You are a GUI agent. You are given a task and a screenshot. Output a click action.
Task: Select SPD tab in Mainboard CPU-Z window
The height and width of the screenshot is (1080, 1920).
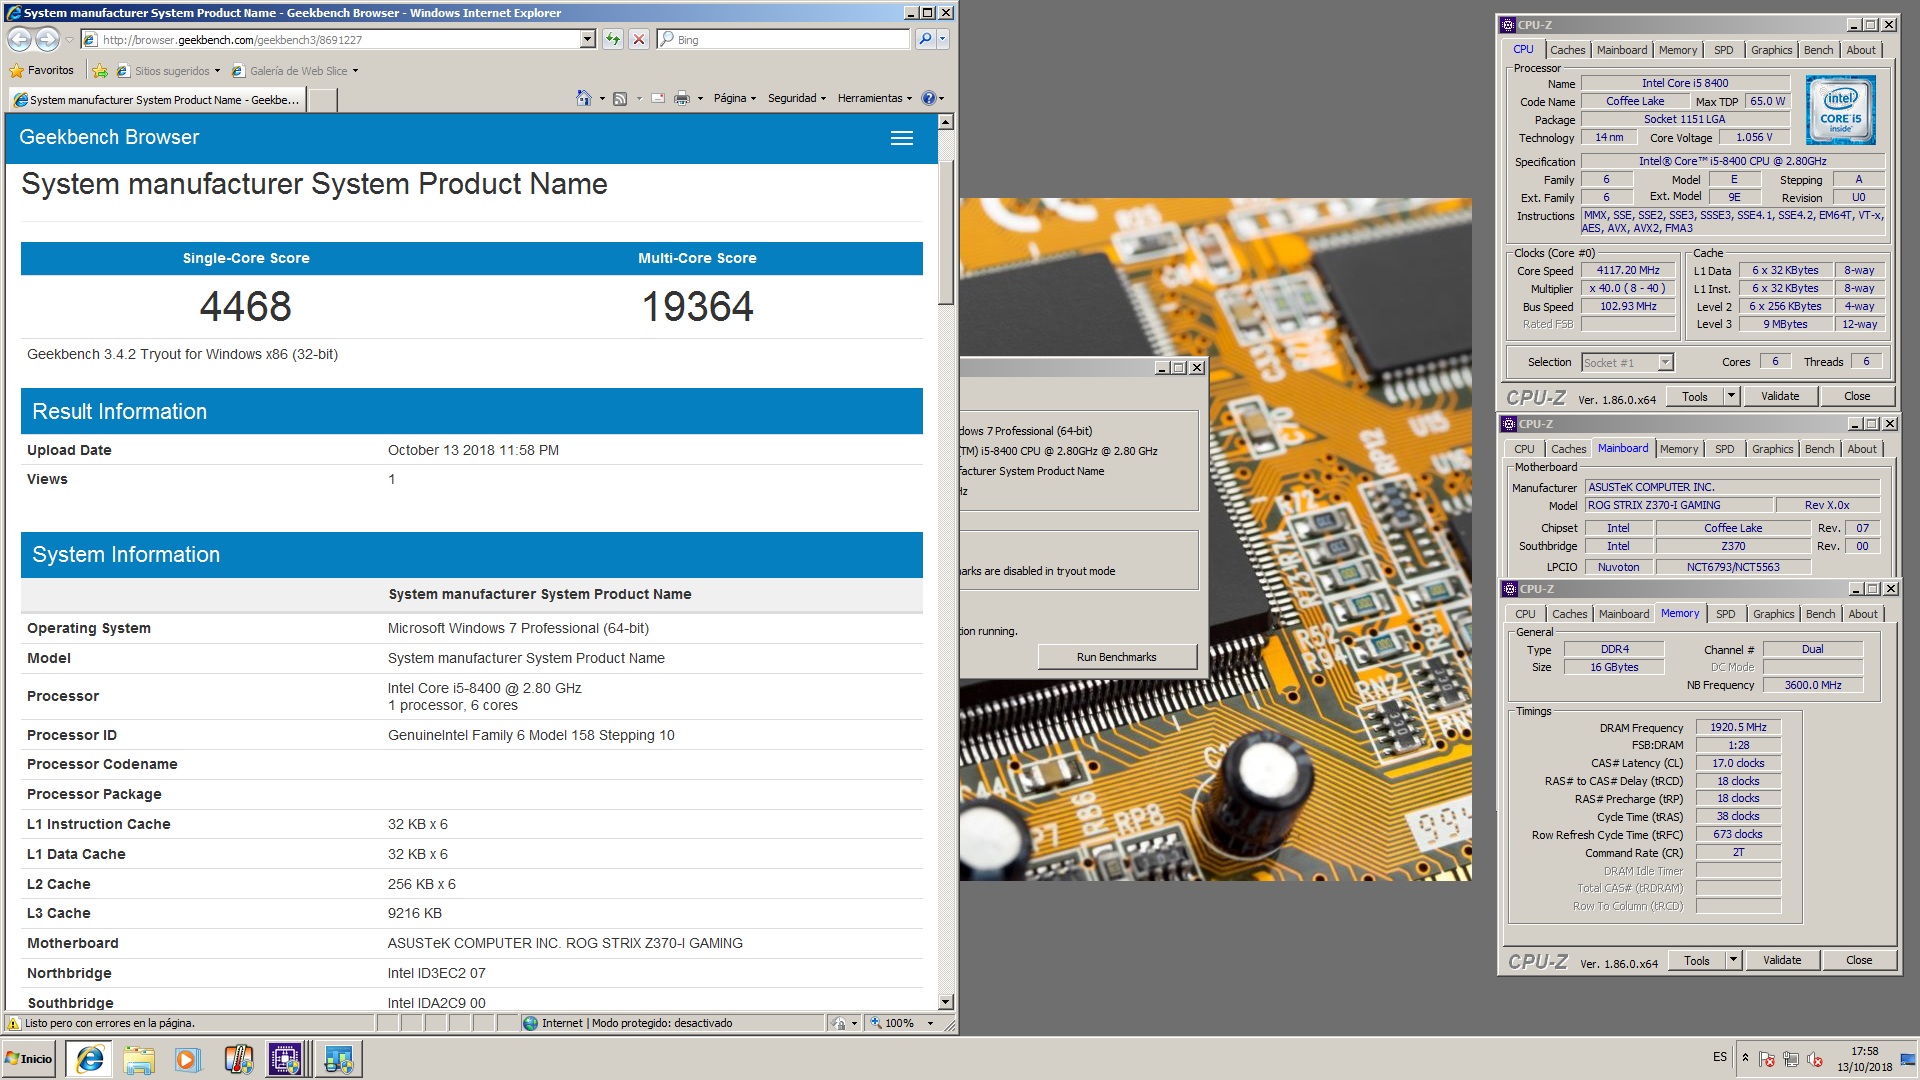click(1724, 449)
